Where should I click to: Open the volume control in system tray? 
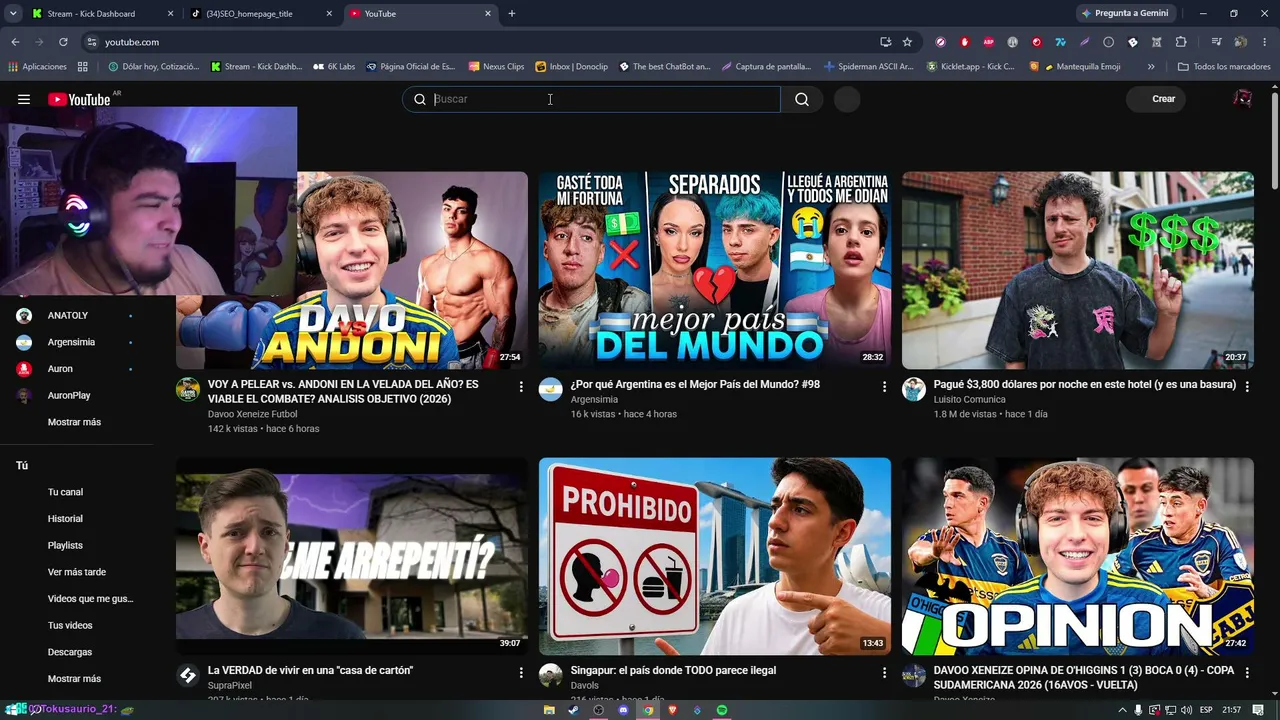1186,710
